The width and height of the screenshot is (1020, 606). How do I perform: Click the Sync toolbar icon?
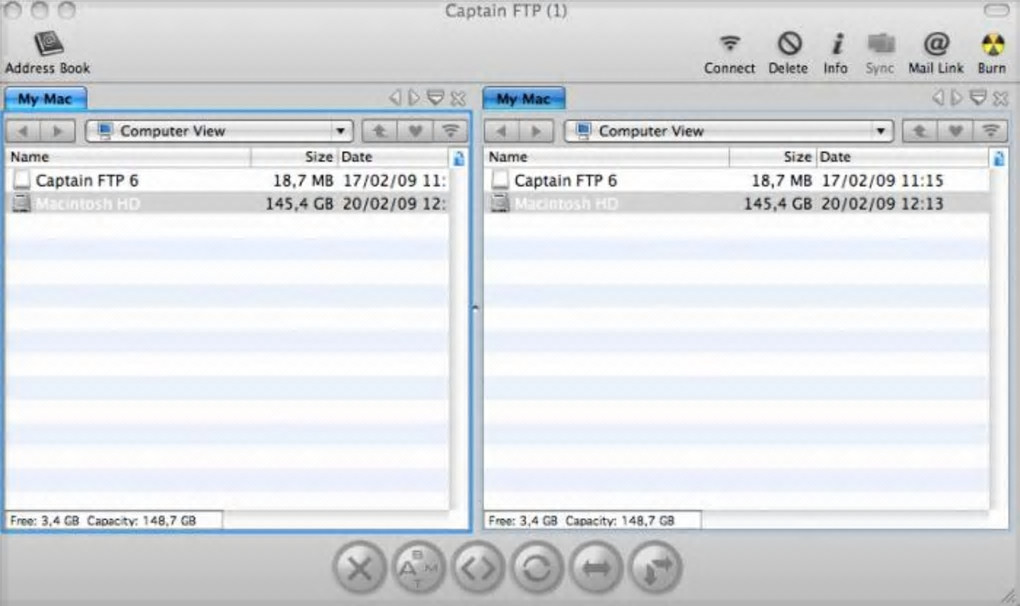coord(880,55)
